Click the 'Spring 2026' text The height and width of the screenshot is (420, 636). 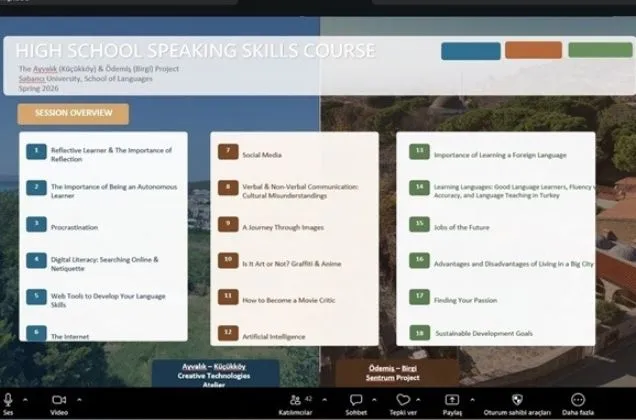click(39, 88)
